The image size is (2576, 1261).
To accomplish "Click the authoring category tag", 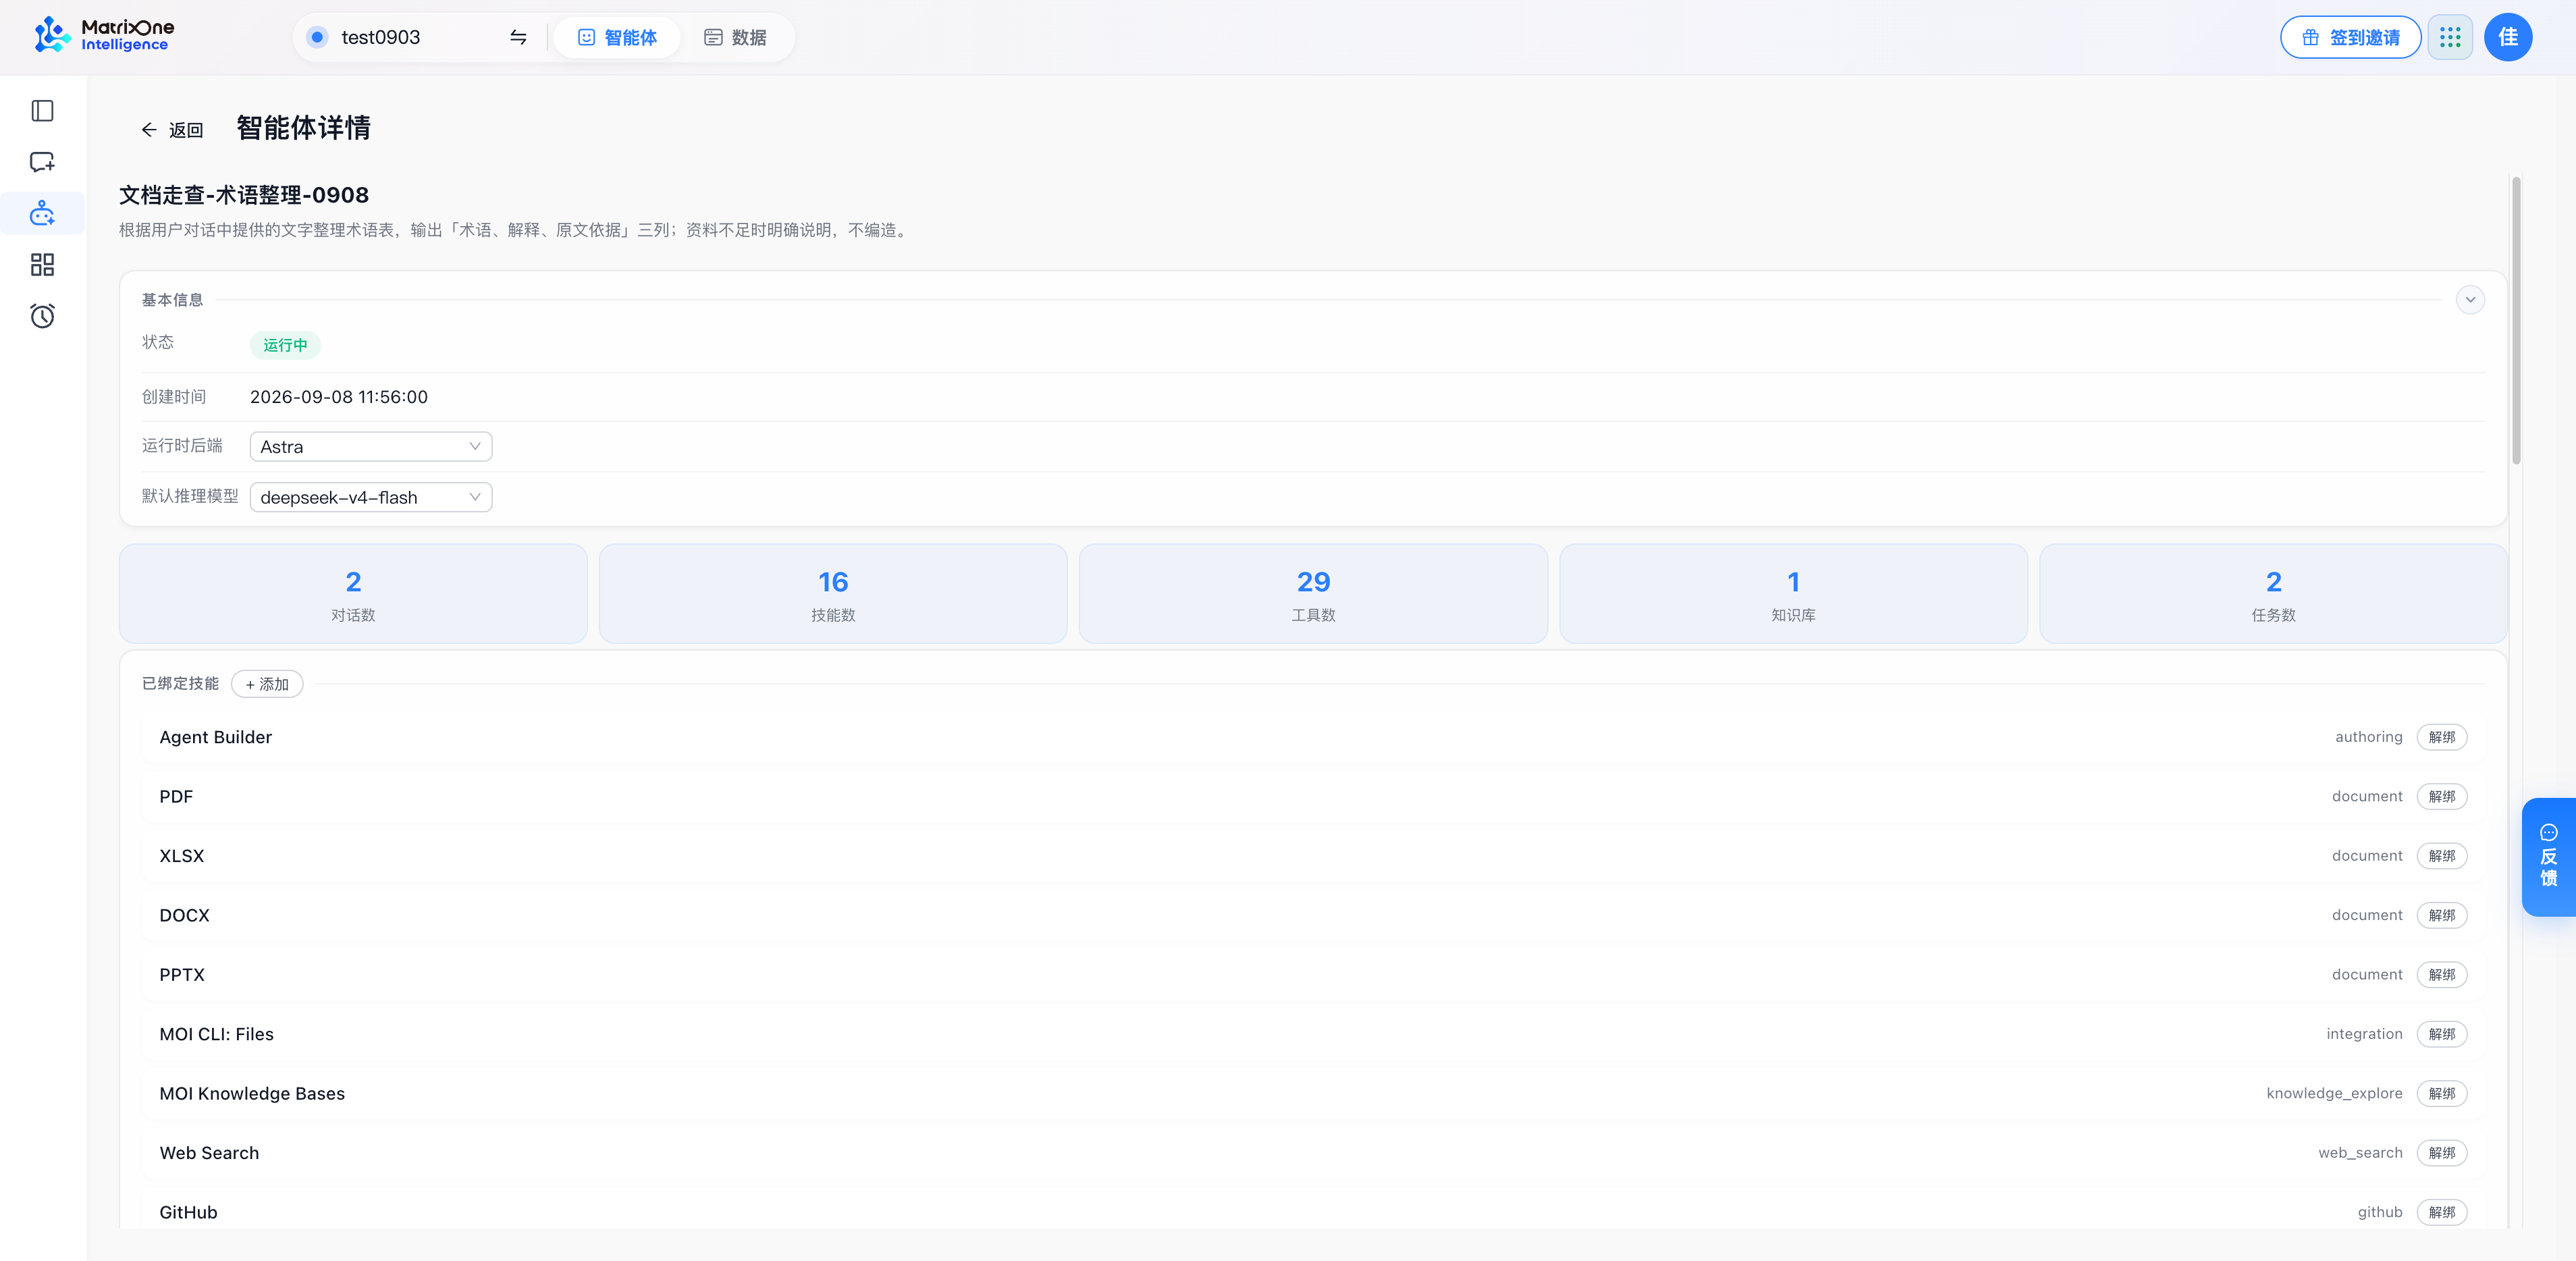I will pyautogui.click(x=2368, y=737).
